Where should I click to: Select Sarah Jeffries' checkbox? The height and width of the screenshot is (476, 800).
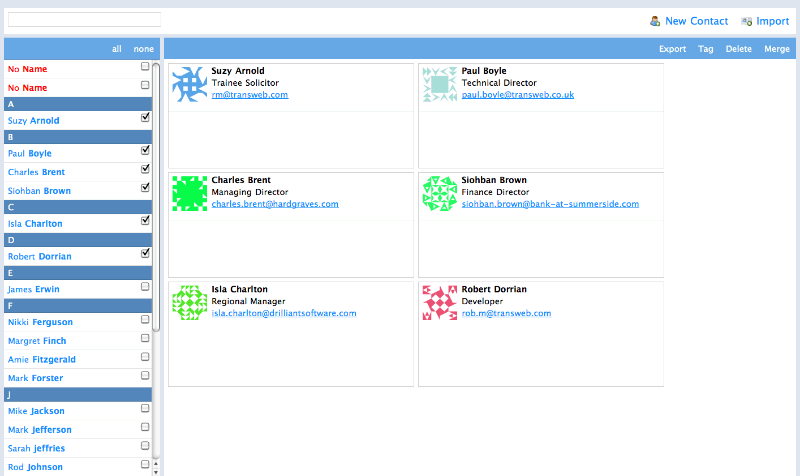pos(145,446)
